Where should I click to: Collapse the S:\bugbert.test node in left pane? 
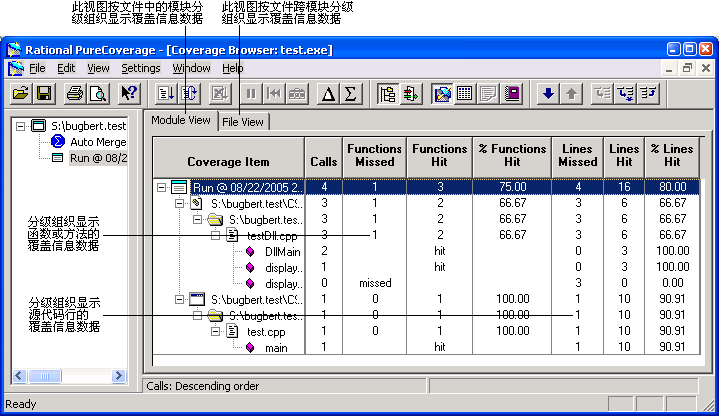click(x=20, y=126)
